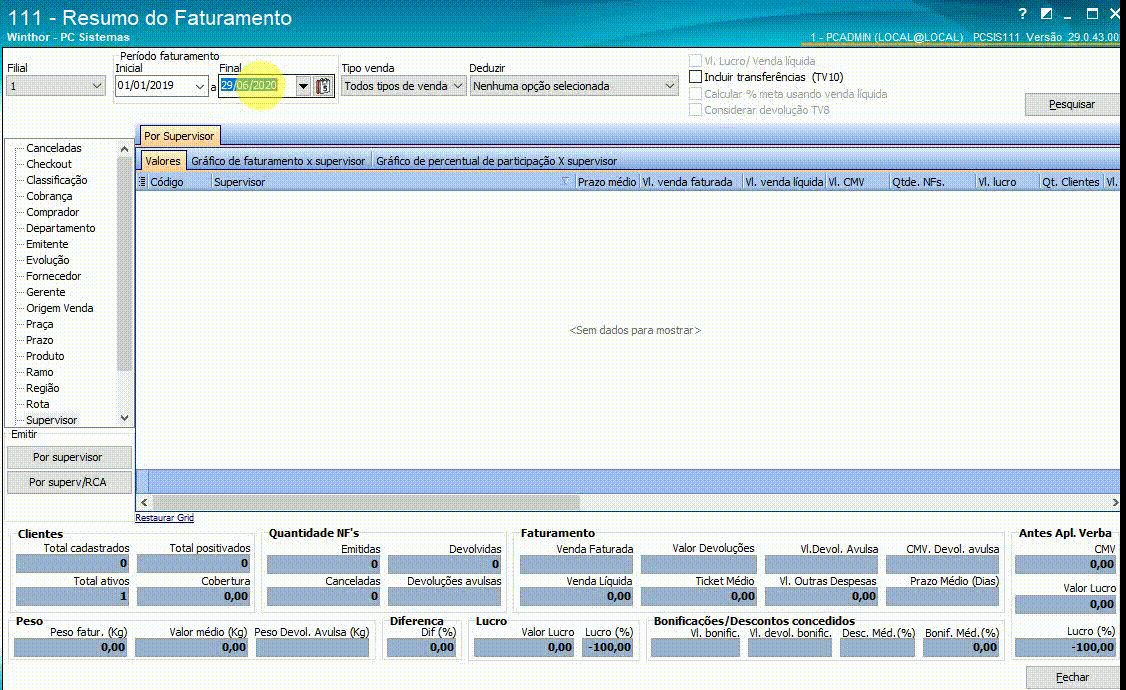This screenshot has width=1126, height=690.
Task: Open Gráfico de faturamento x supervisor tab
Action: [278, 161]
